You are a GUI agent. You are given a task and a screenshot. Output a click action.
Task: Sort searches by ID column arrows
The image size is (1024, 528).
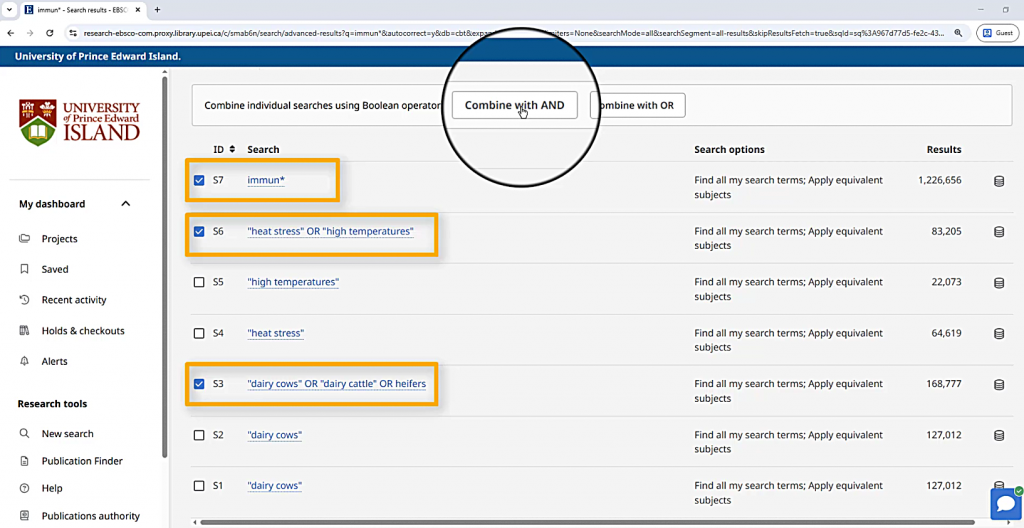tap(232, 150)
